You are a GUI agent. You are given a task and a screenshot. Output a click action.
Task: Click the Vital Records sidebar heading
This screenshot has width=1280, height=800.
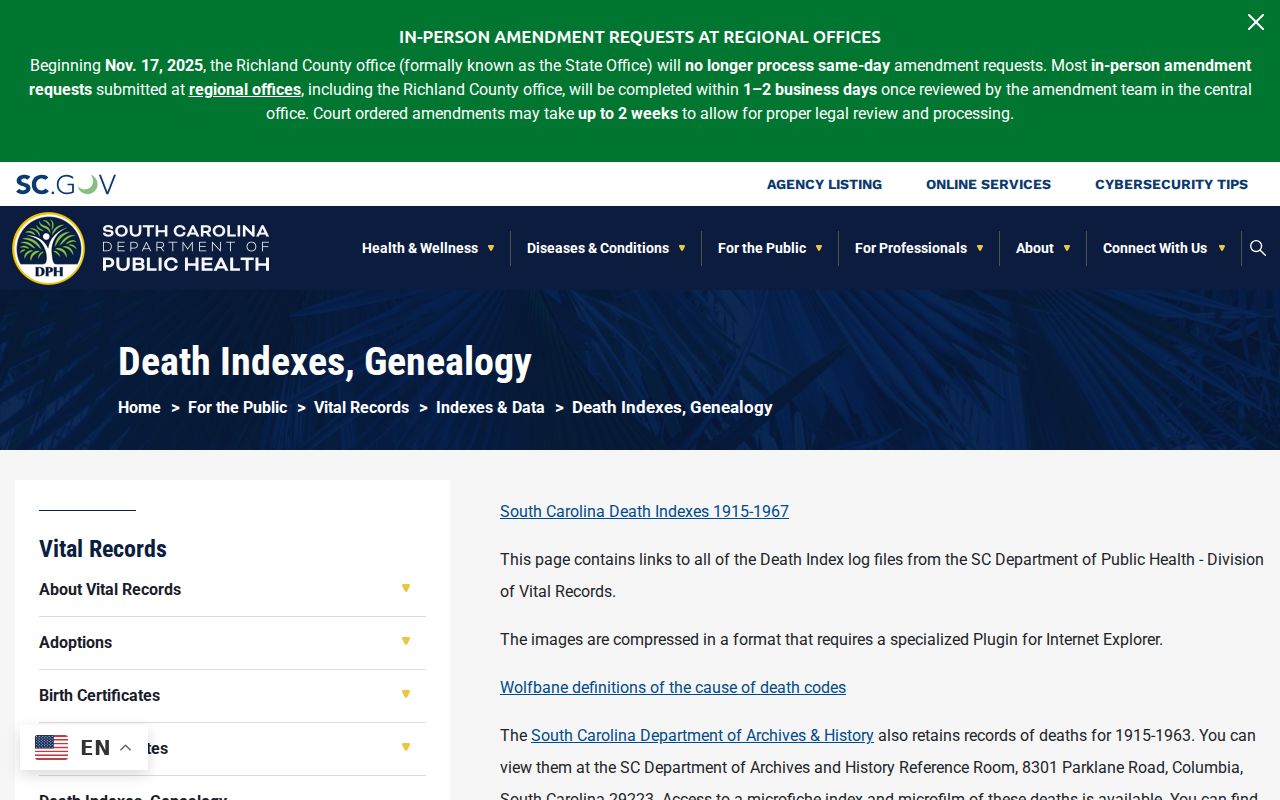click(x=103, y=548)
